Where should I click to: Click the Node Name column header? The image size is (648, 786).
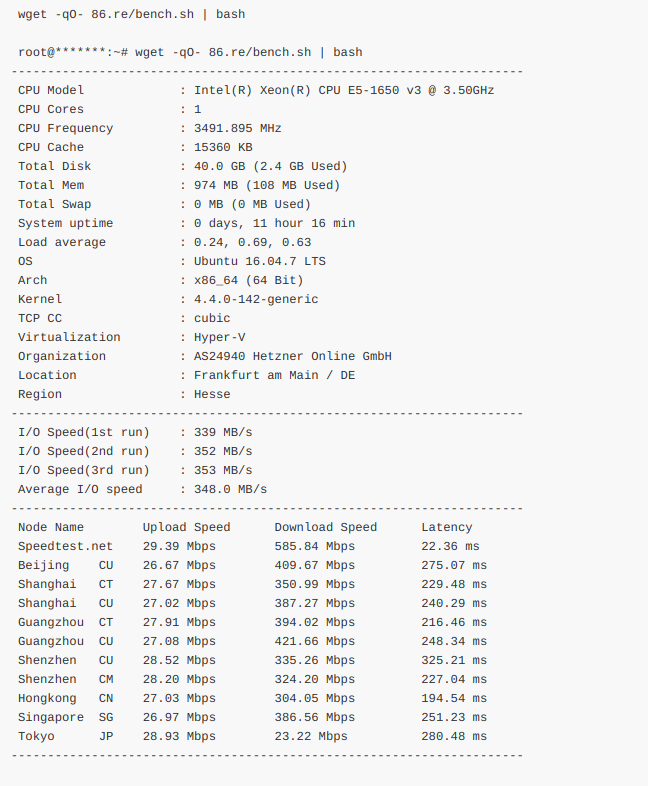click(51, 527)
